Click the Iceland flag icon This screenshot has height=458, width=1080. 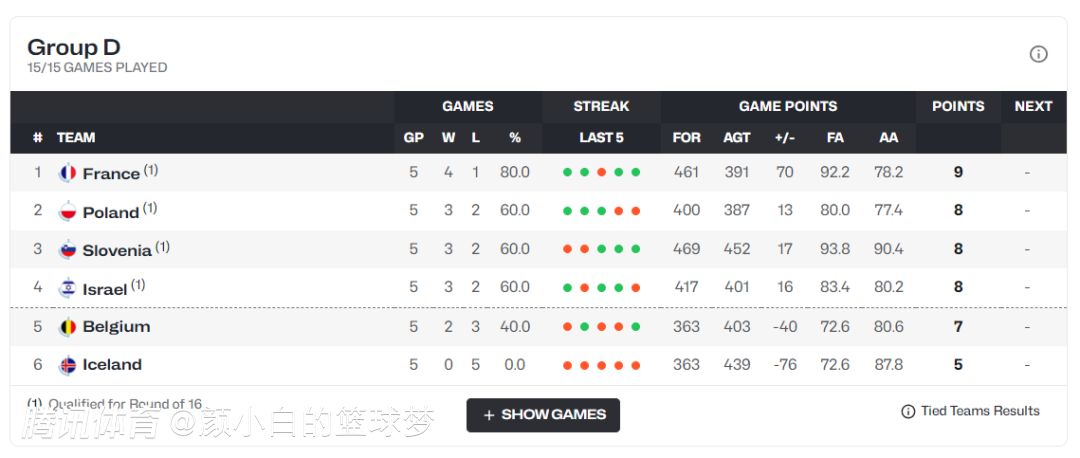click(x=68, y=365)
